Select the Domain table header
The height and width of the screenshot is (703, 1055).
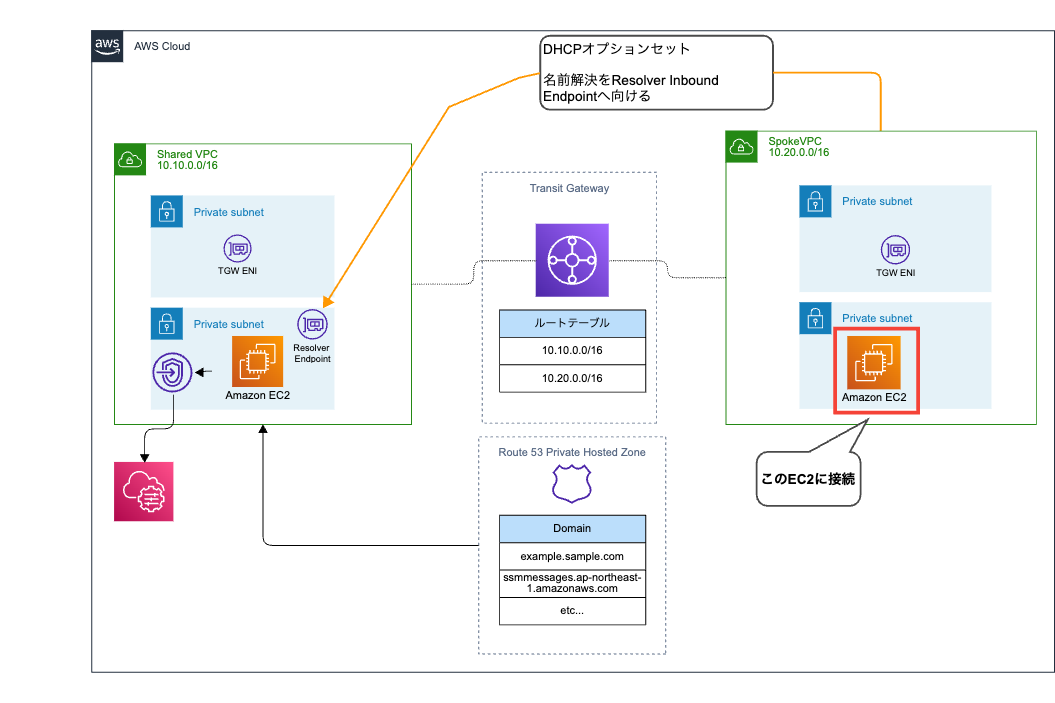(x=571, y=528)
